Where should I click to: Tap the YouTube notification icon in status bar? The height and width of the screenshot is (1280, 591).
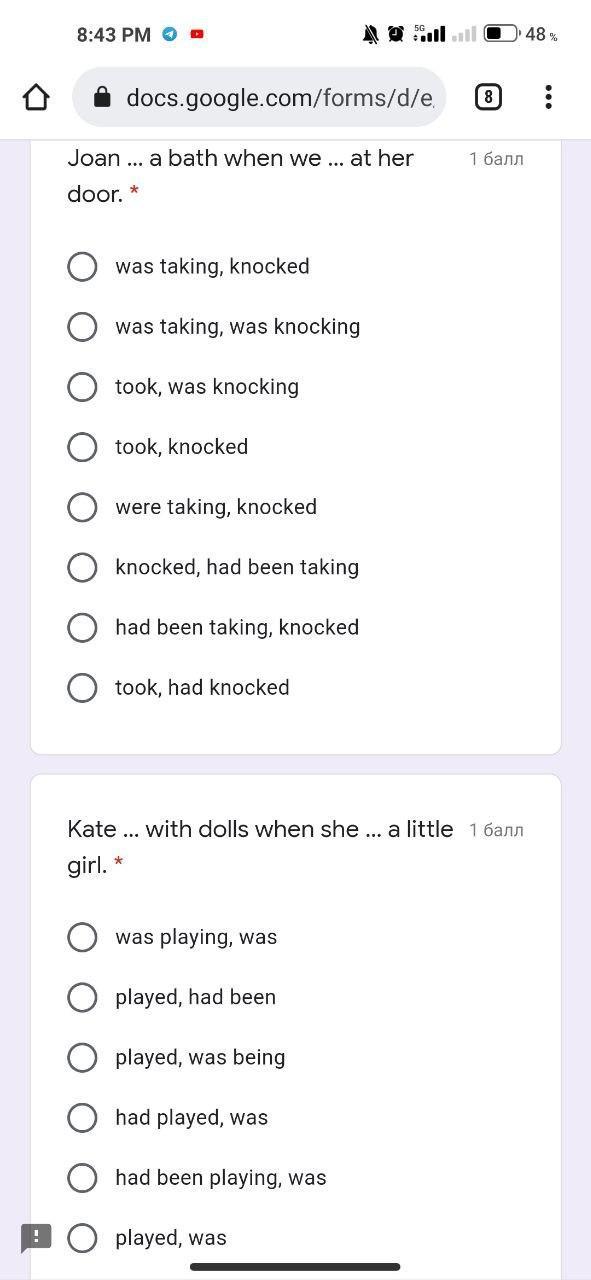point(197,34)
